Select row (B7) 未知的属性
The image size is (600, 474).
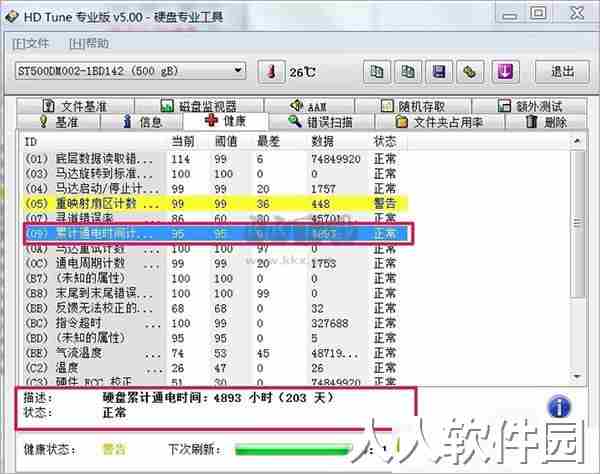pyautogui.click(x=214, y=278)
